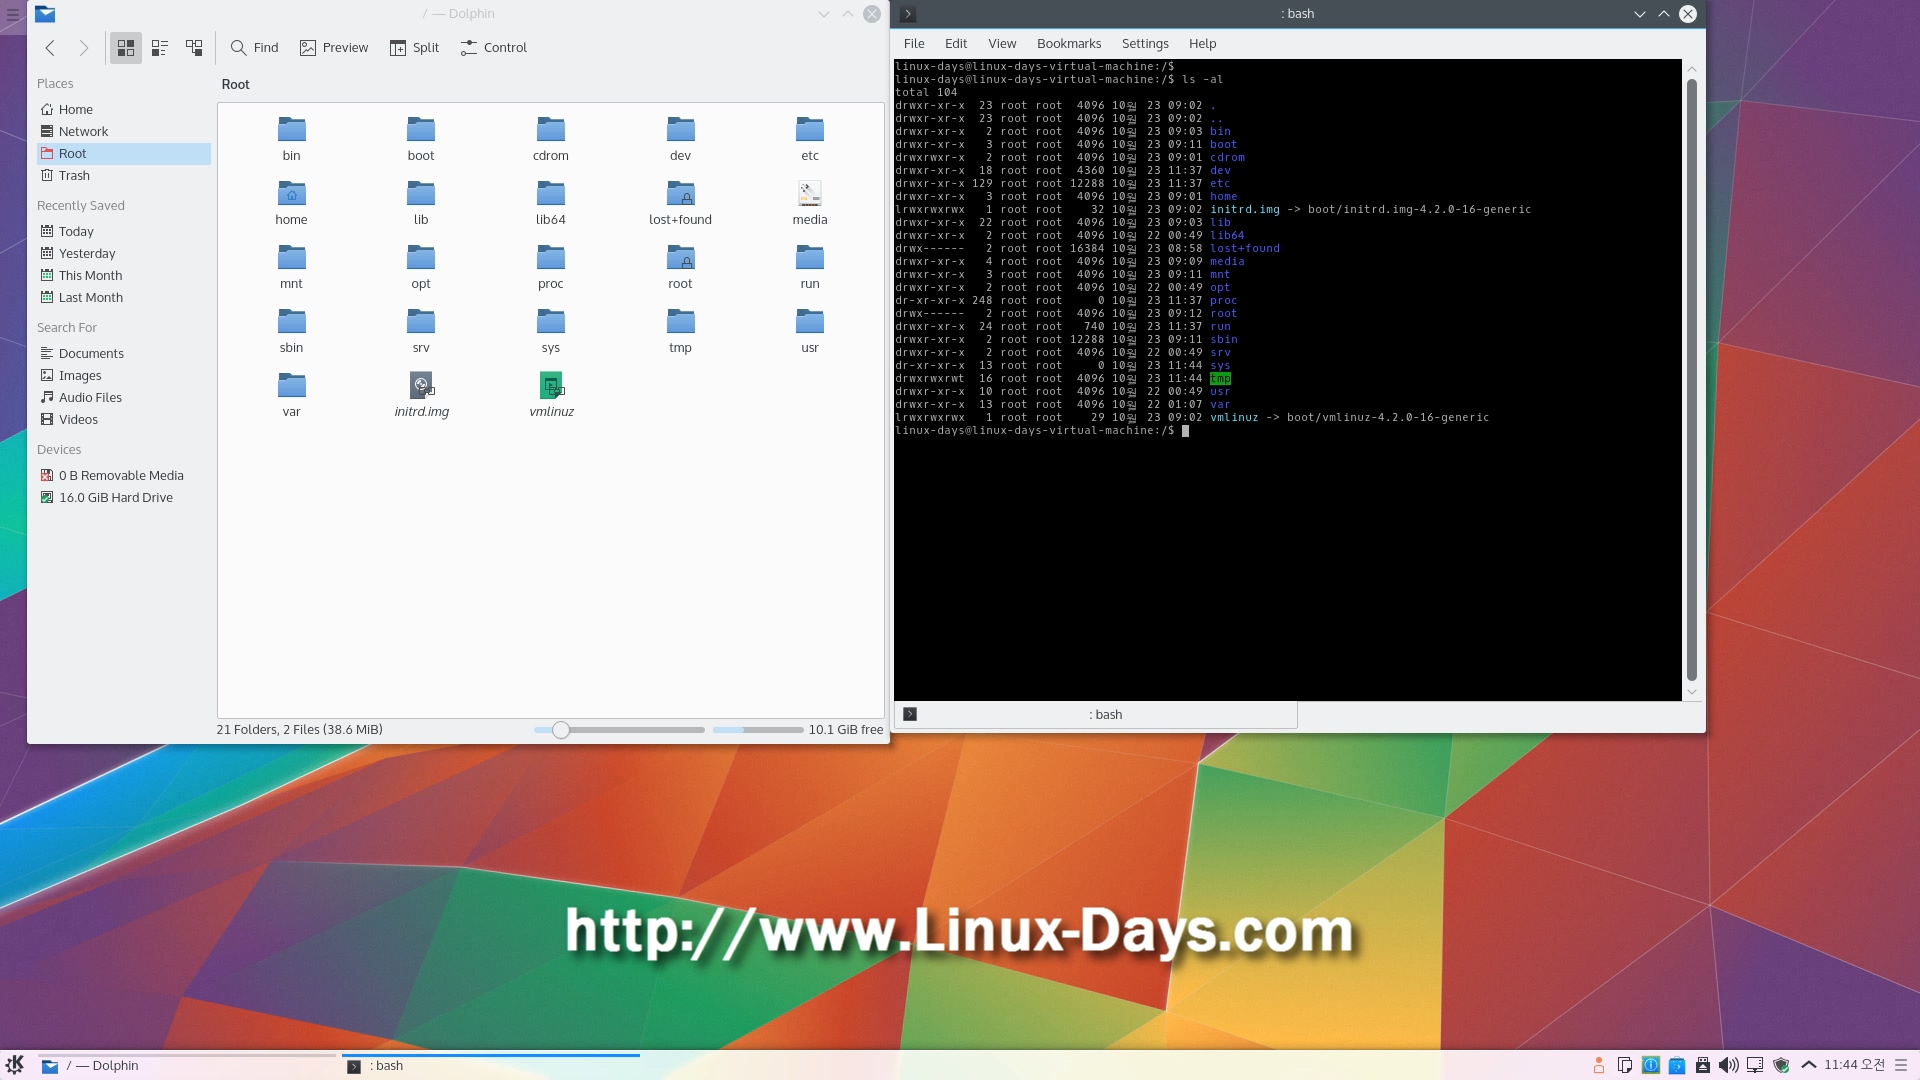
Task: Open the KDE application launcher
Action: click(x=15, y=1065)
